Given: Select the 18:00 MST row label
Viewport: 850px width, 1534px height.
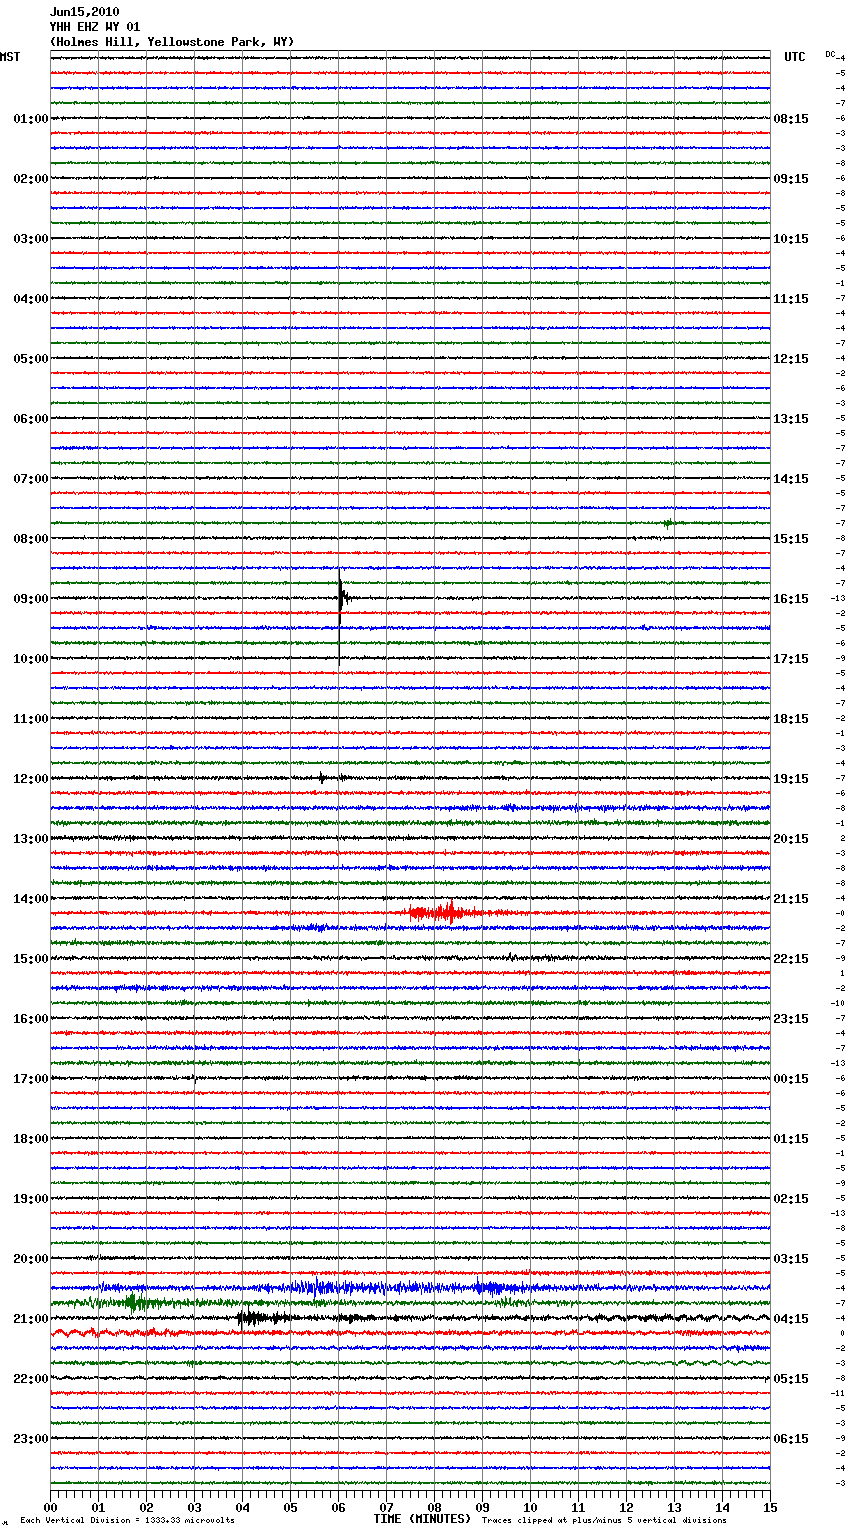Looking at the screenshot, I should point(31,1139).
